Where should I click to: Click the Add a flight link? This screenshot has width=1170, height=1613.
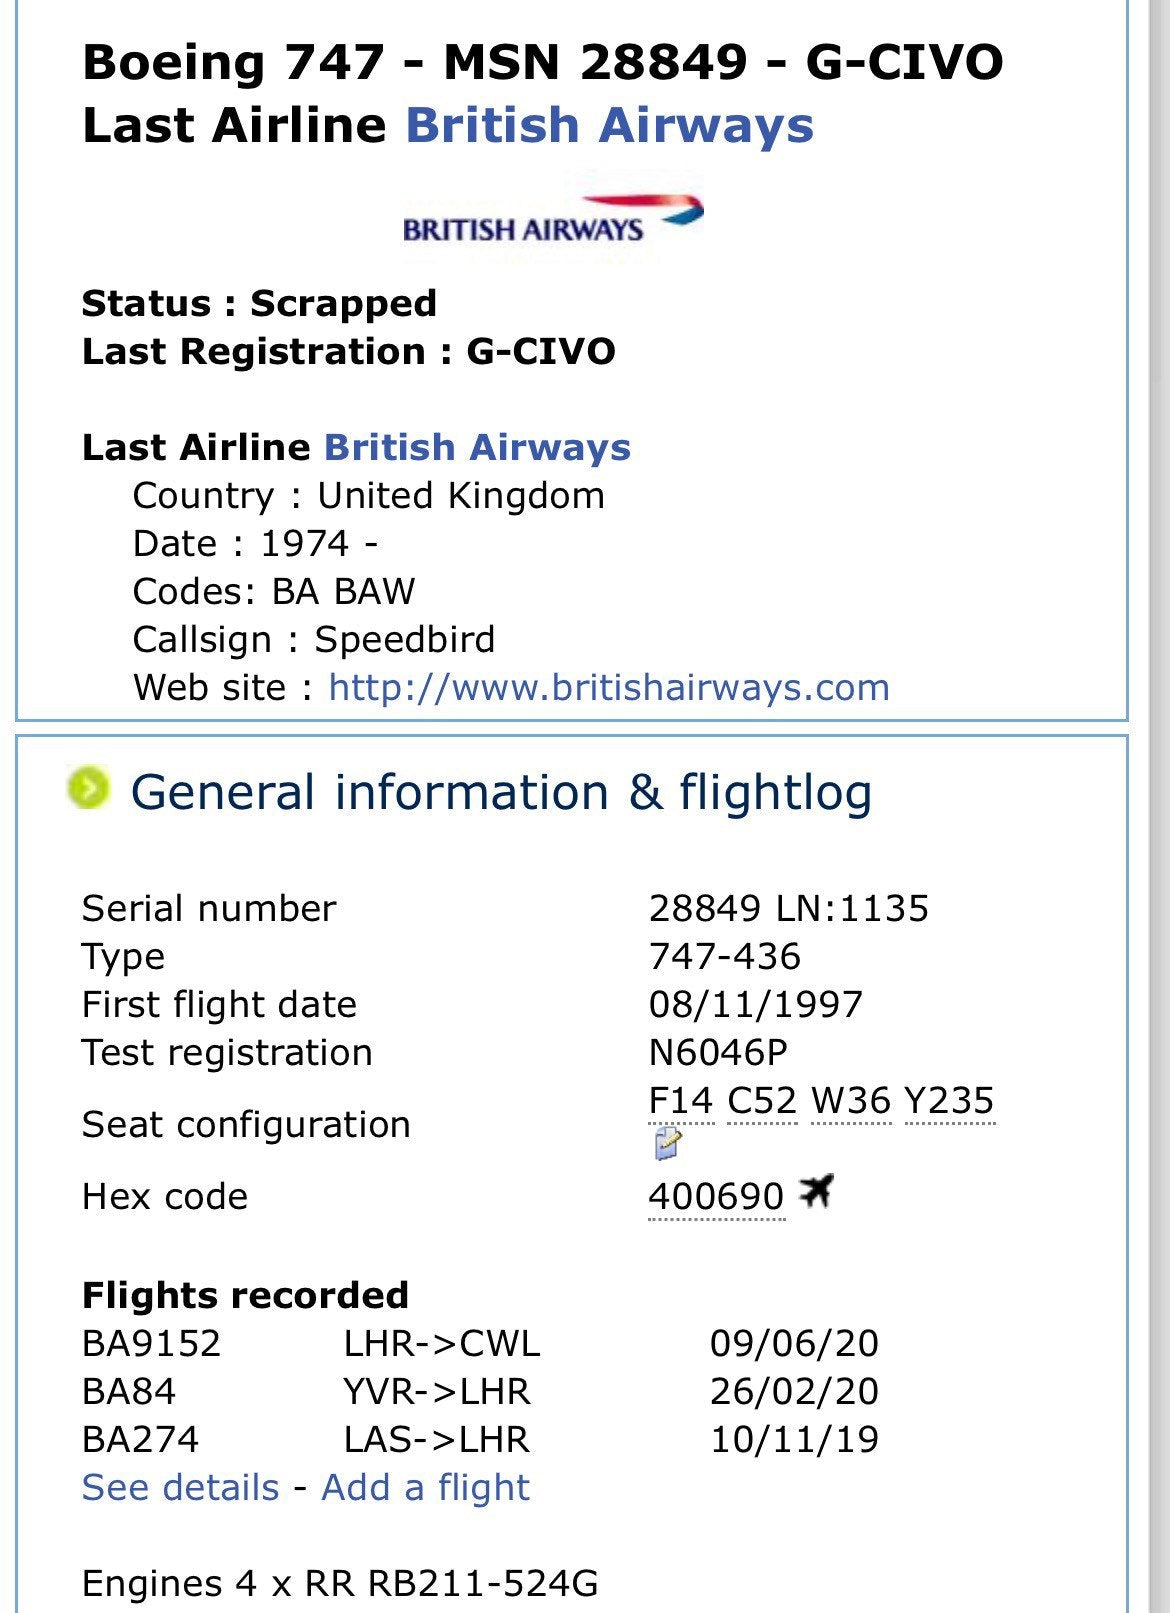pos(425,1488)
